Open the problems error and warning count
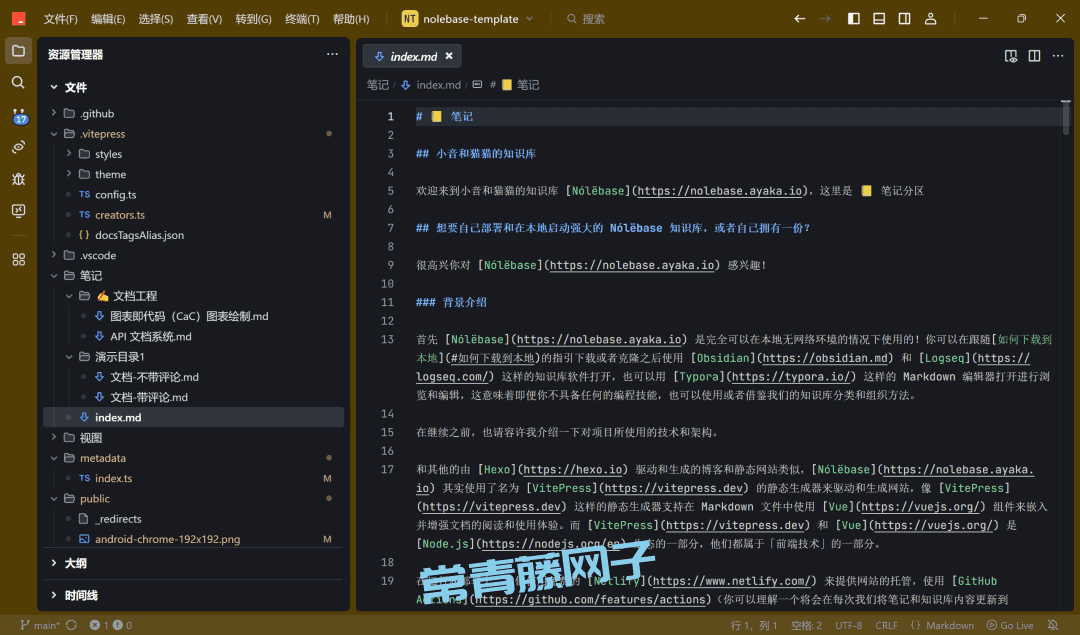The image size is (1080, 635). [x=111, y=625]
